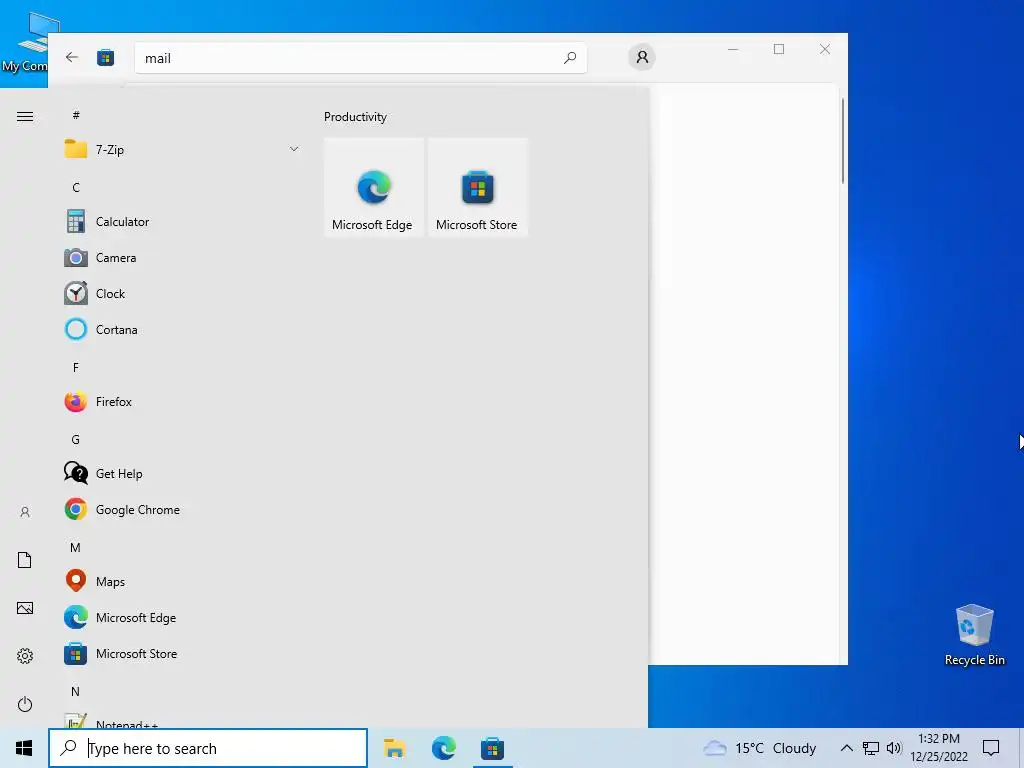Open user account options in Start sidebar
The width and height of the screenshot is (1024, 768).
[x=25, y=512]
